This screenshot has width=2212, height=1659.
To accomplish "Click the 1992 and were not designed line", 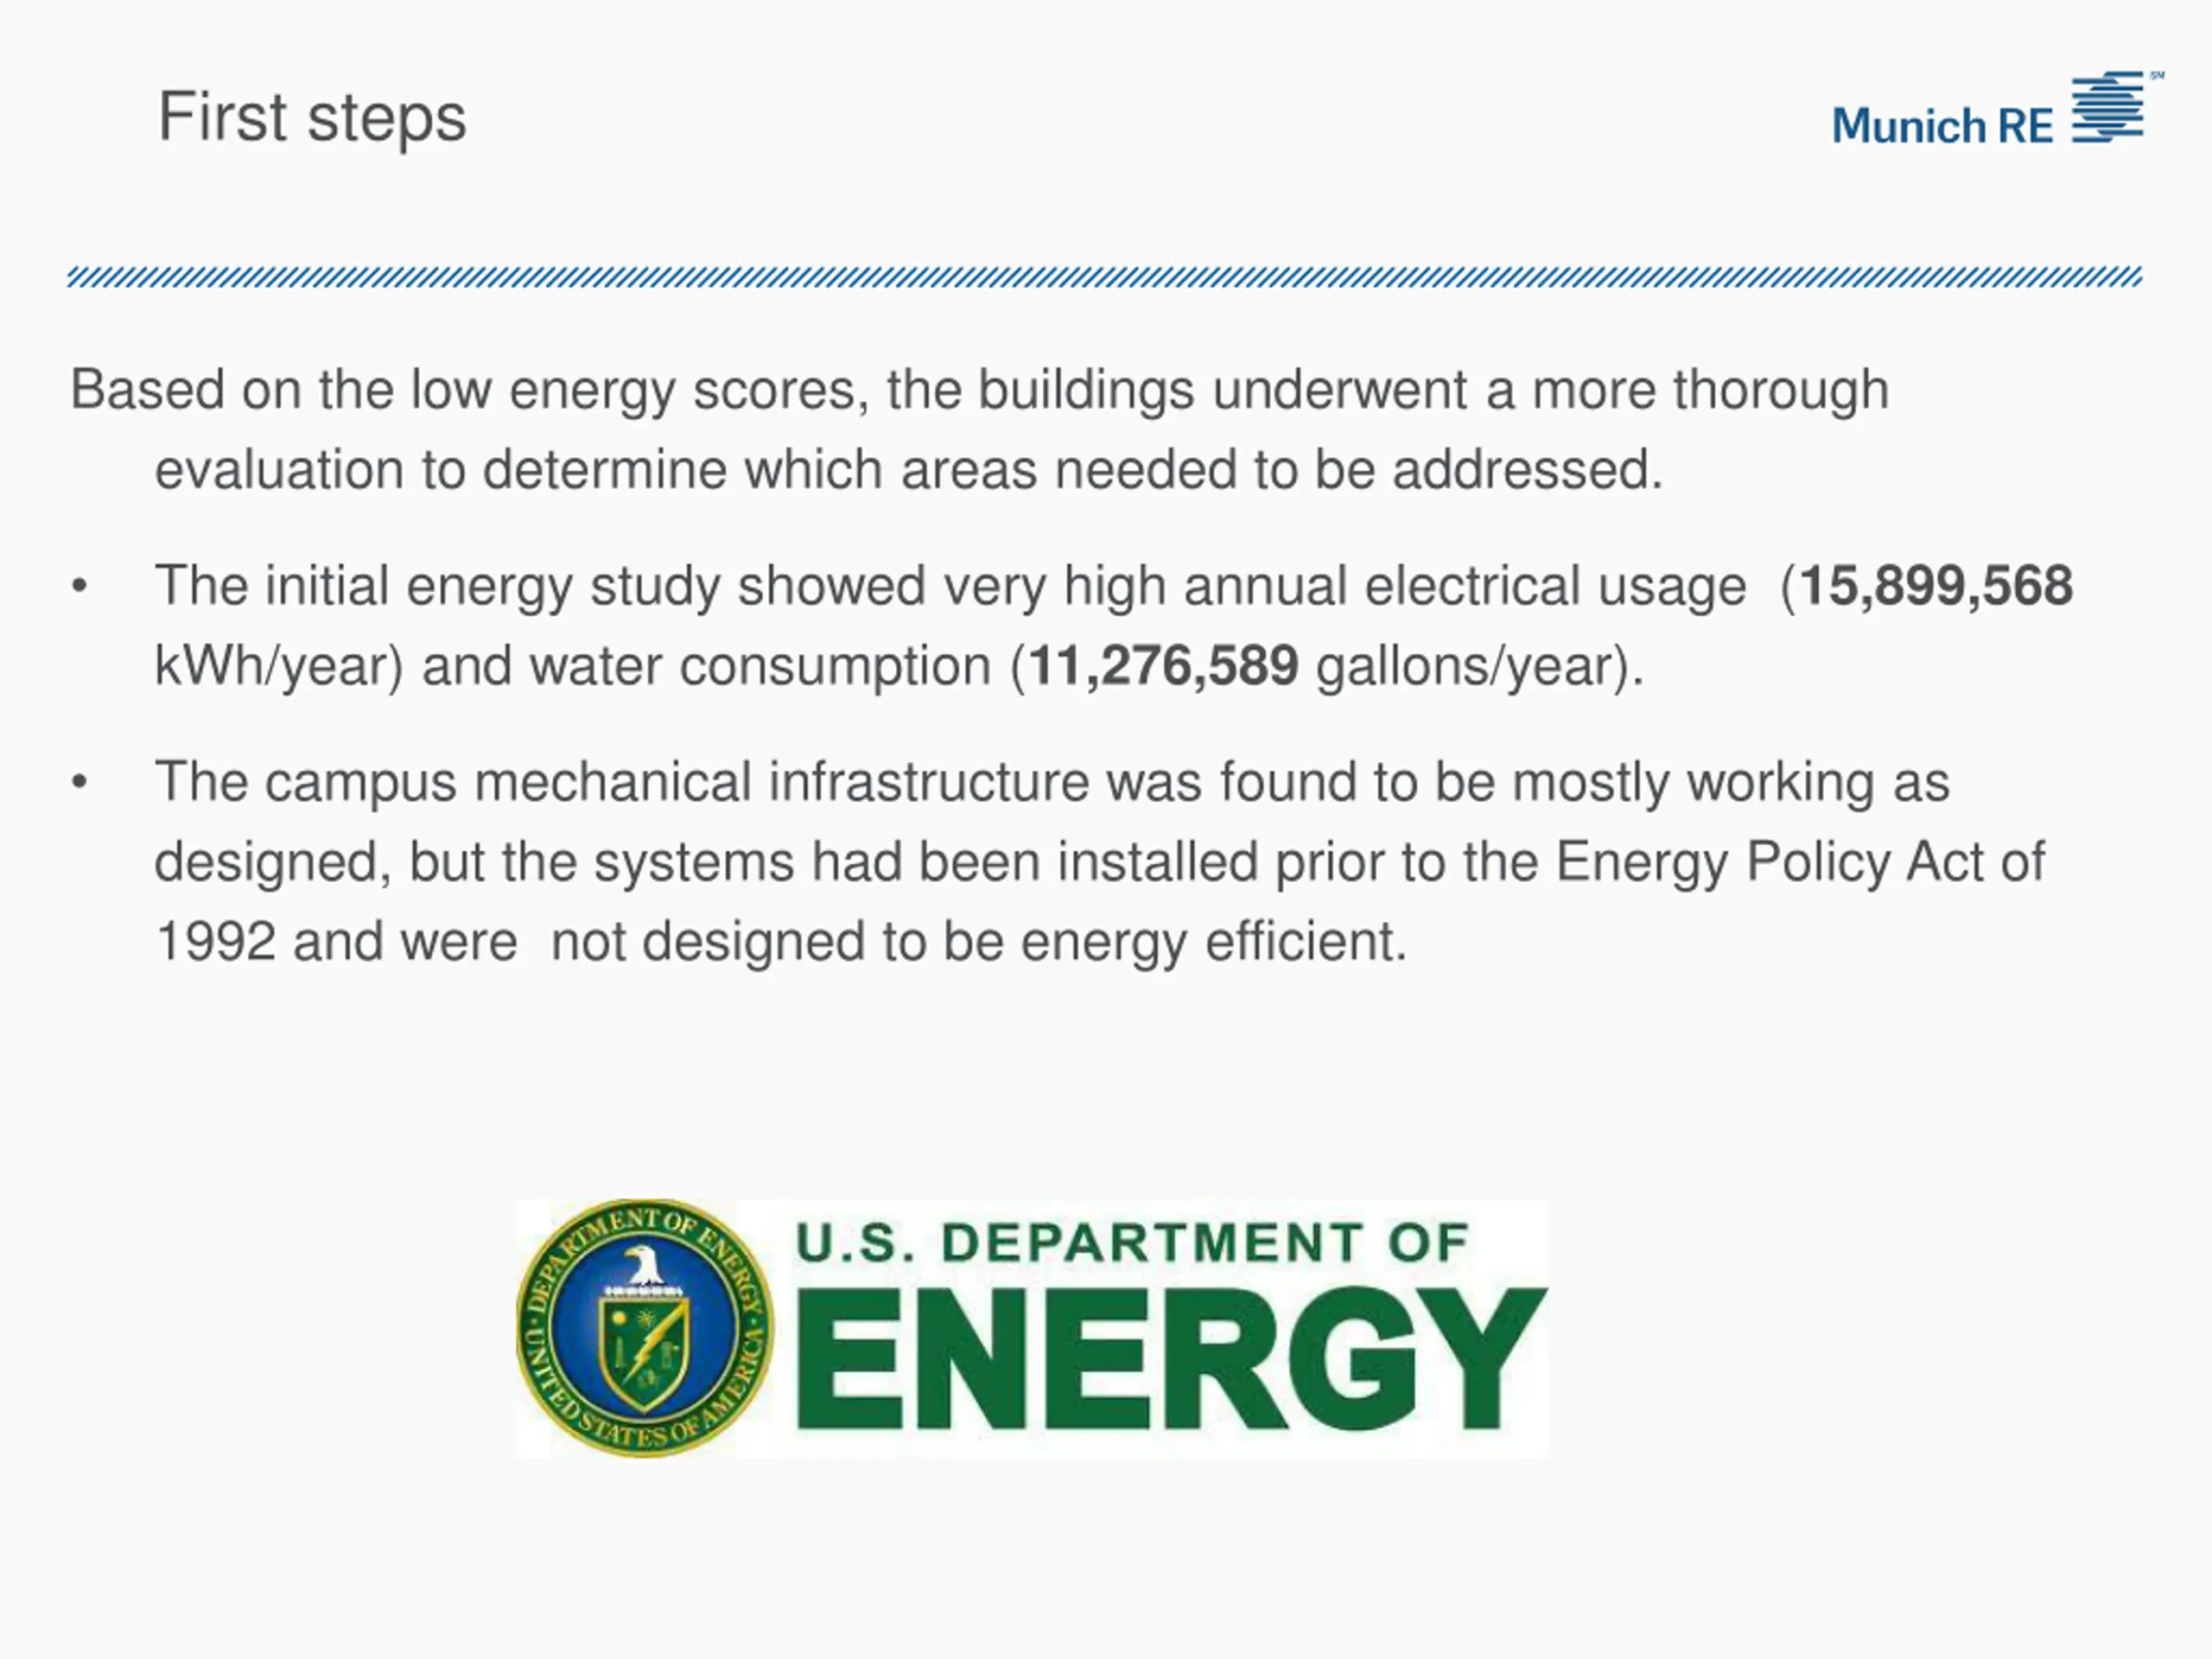I will (781, 942).
